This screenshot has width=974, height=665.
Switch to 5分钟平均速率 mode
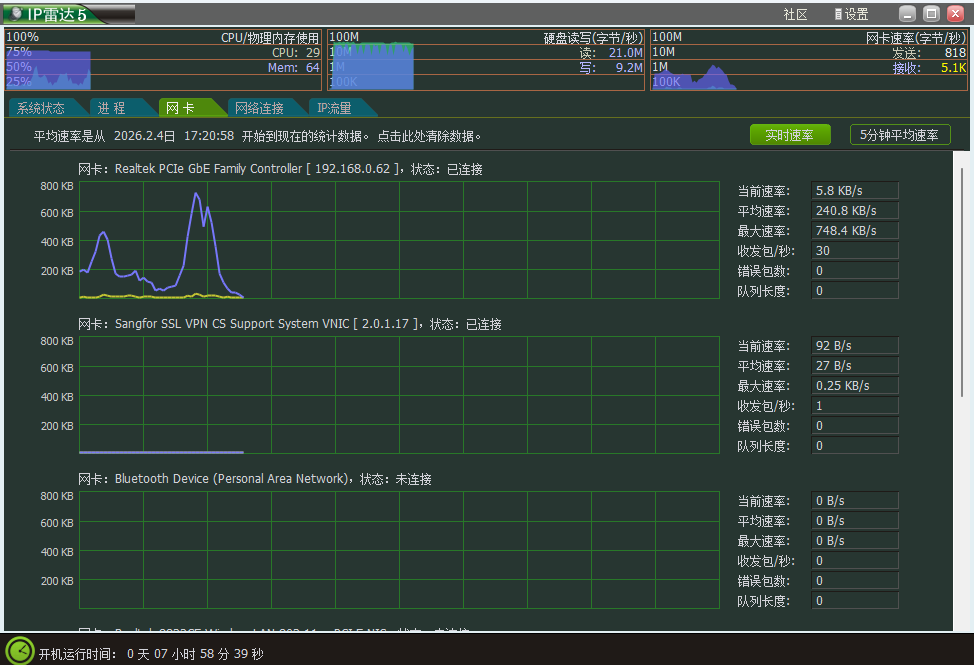899,135
